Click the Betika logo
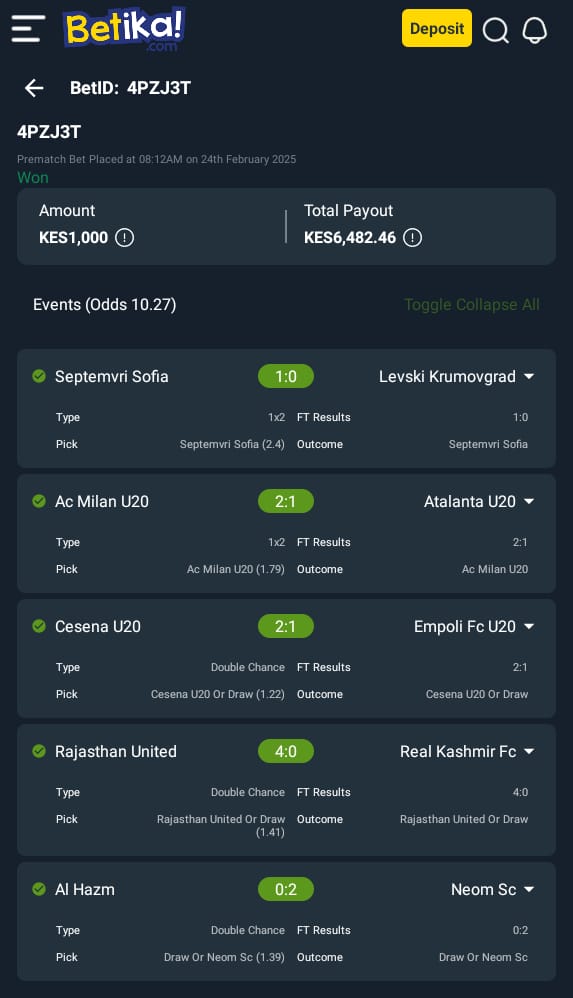 (124, 29)
